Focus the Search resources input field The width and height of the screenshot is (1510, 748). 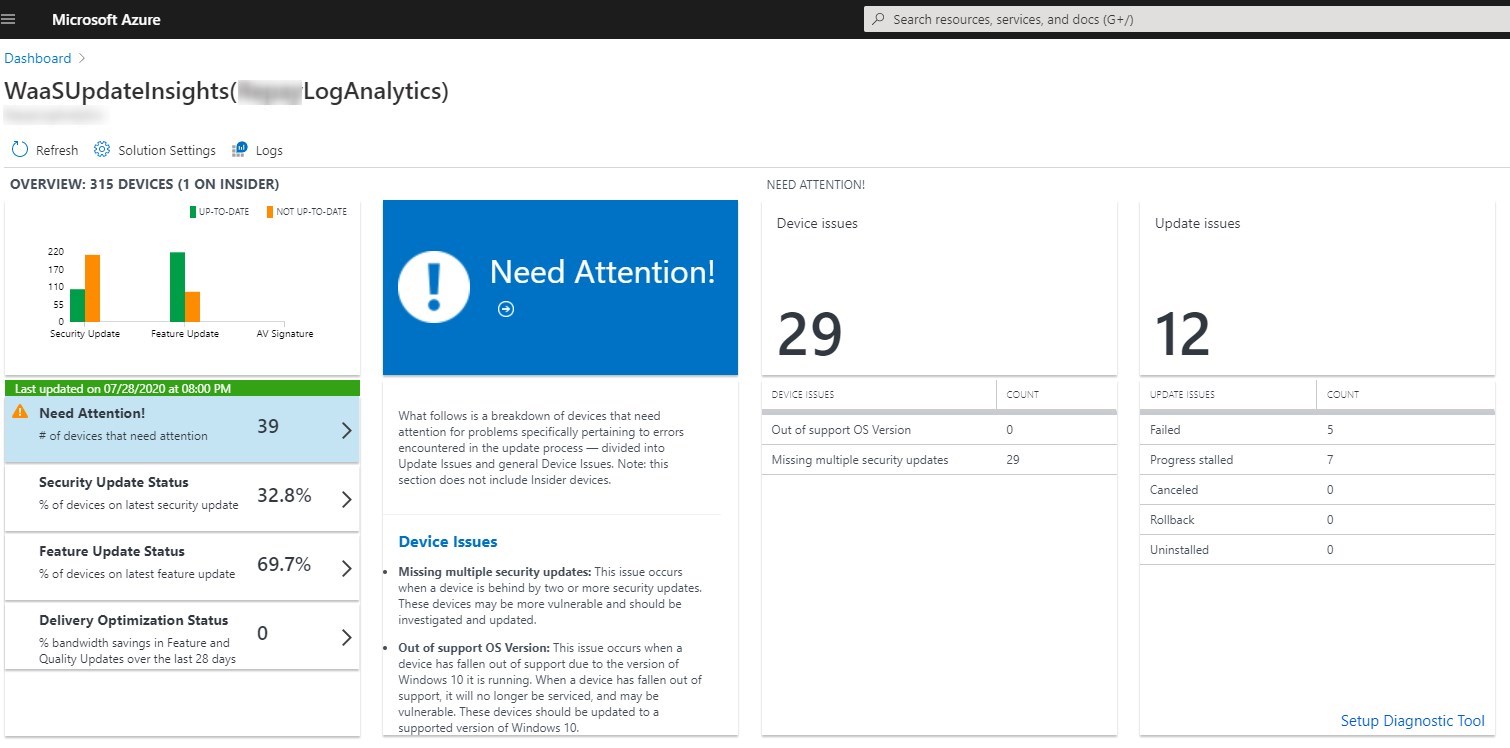coord(1186,19)
